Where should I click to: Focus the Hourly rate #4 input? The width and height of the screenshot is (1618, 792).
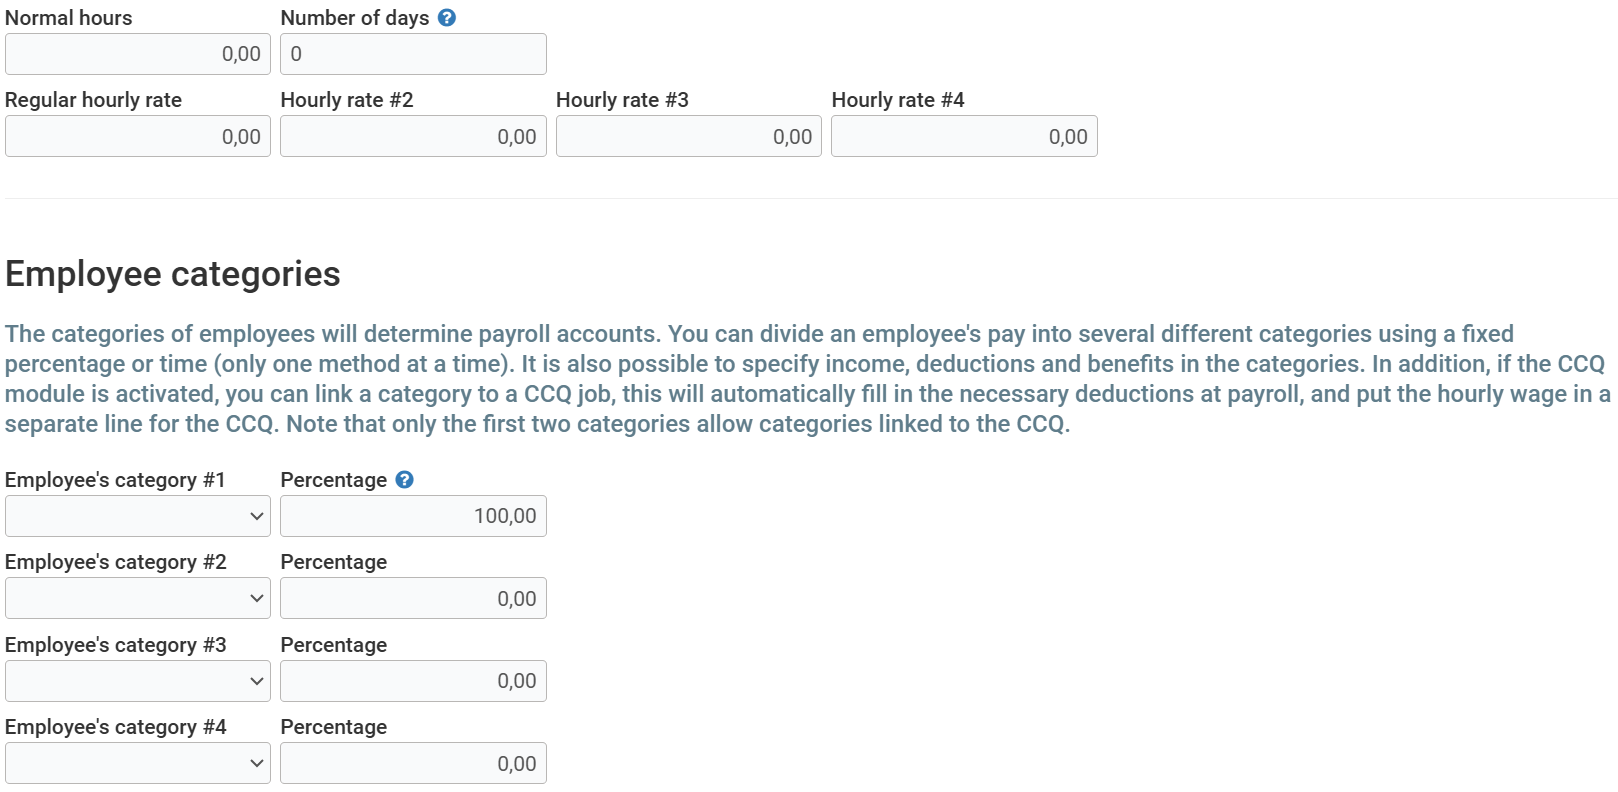[964, 137]
